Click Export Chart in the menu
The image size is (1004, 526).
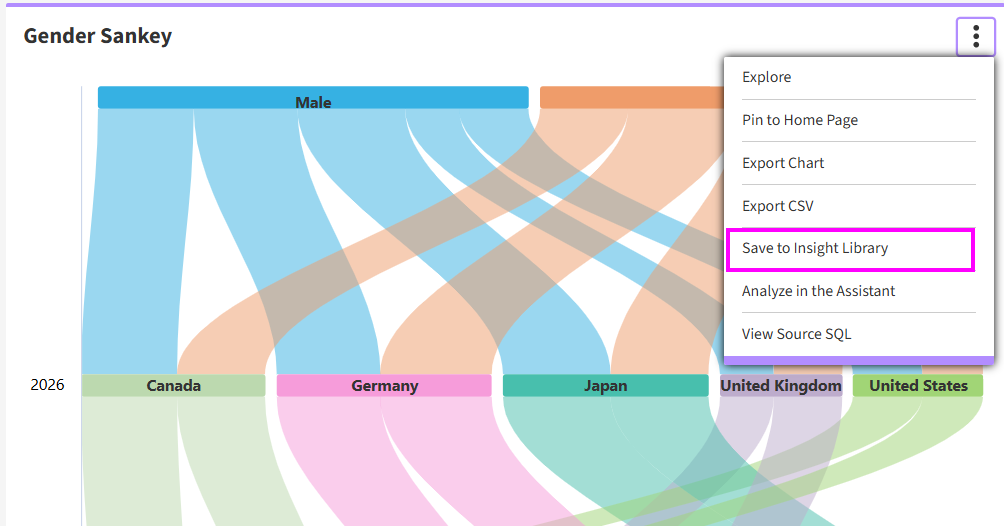tap(782, 163)
